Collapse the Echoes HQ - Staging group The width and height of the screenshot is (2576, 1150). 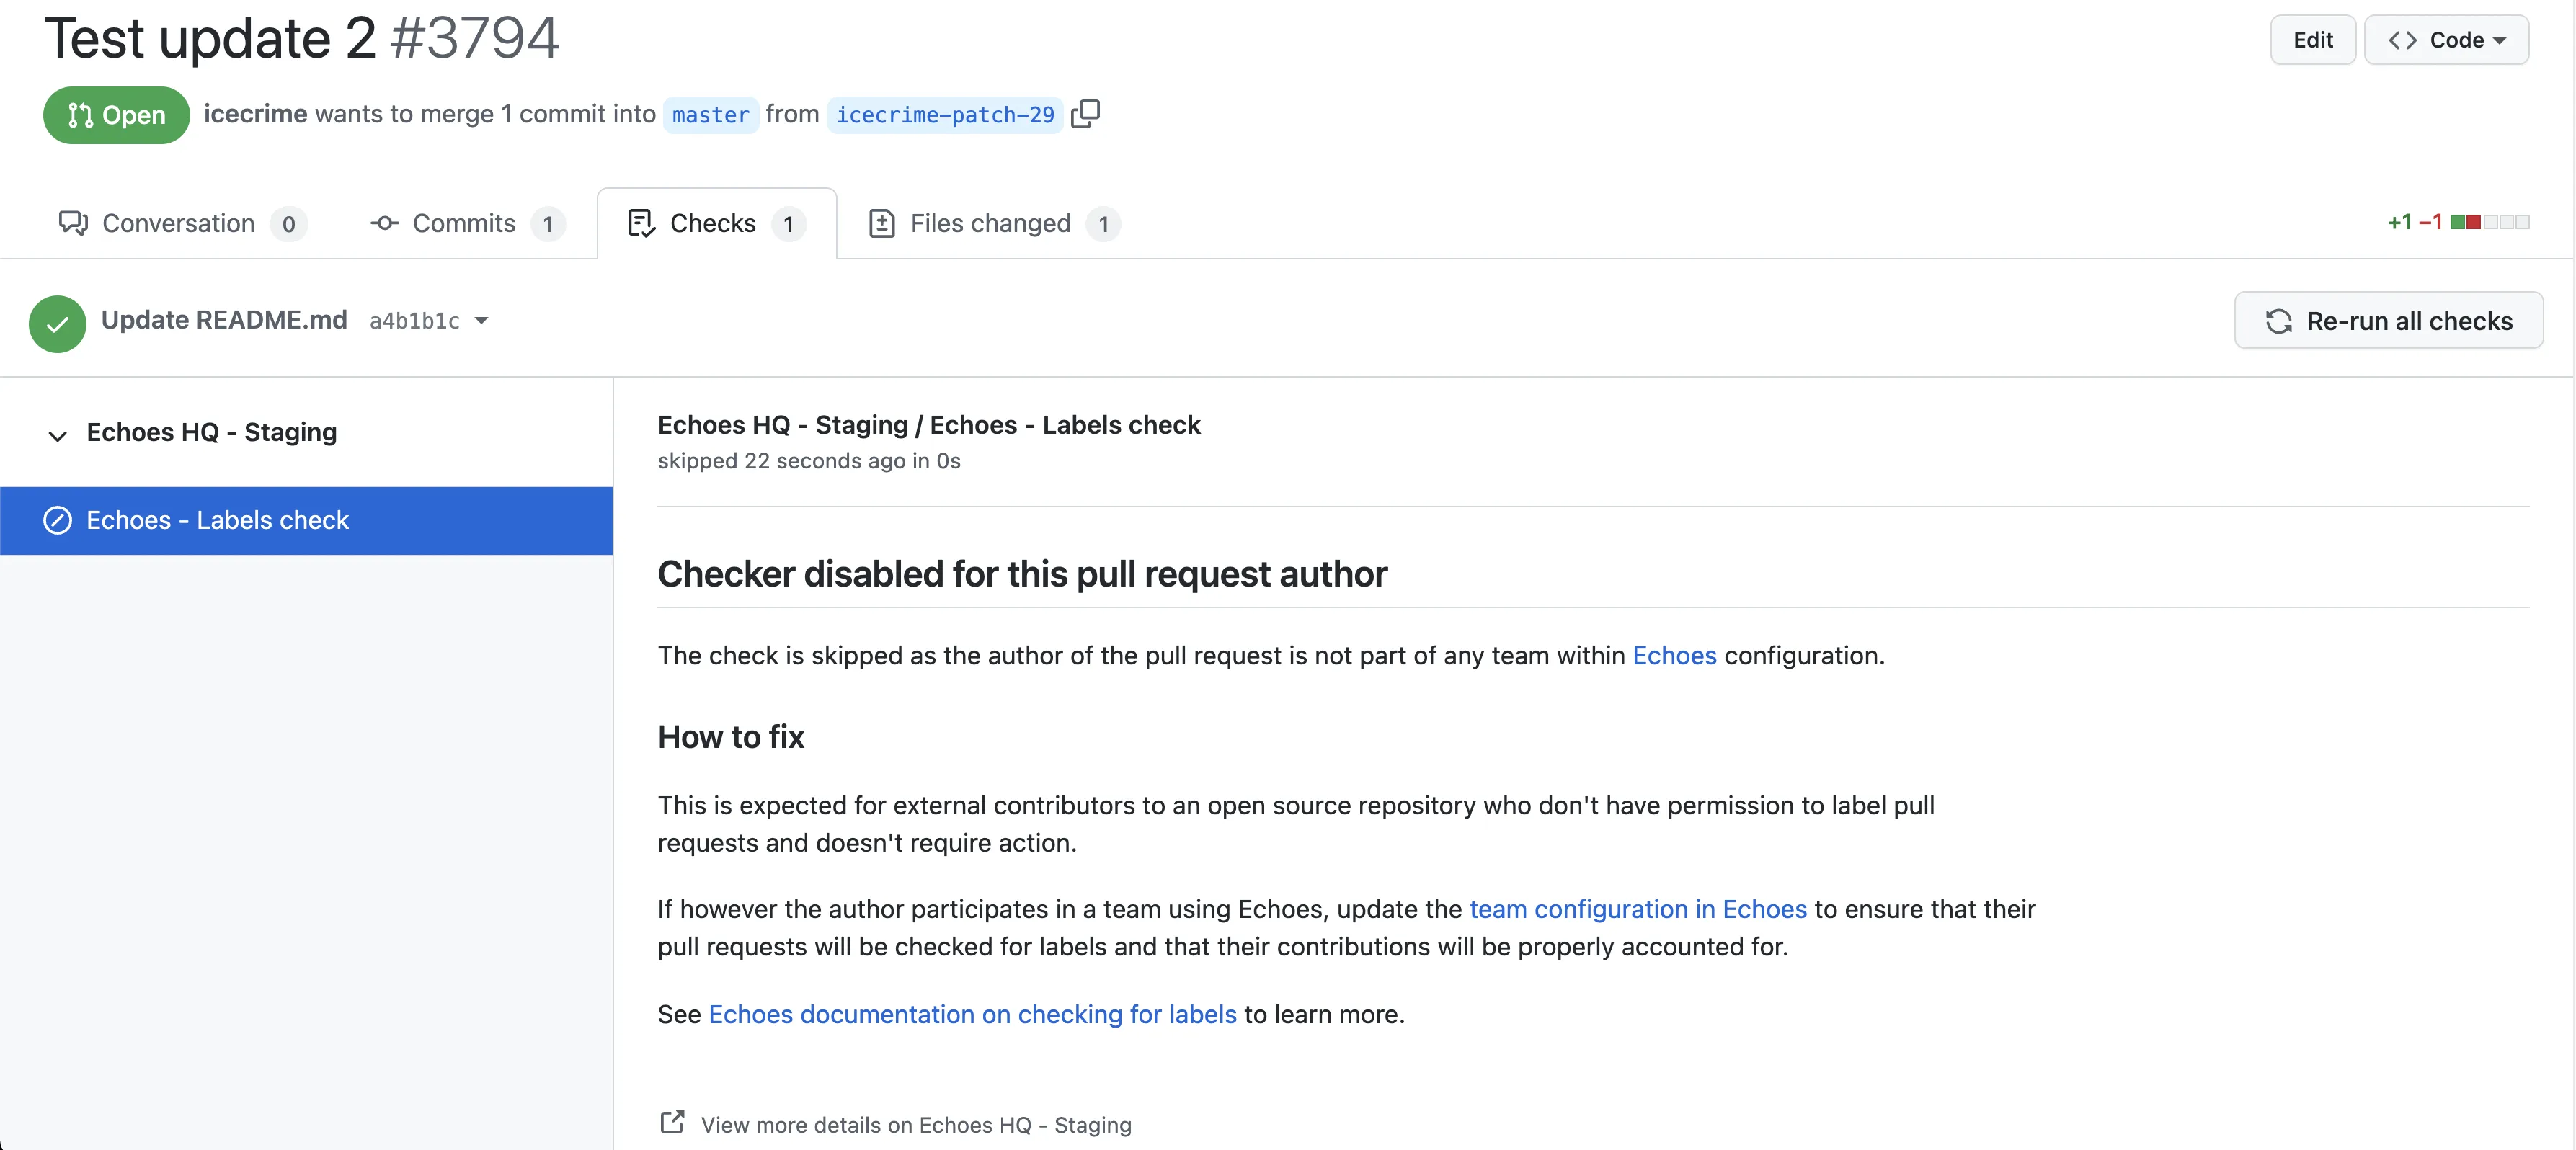coord(57,435)
